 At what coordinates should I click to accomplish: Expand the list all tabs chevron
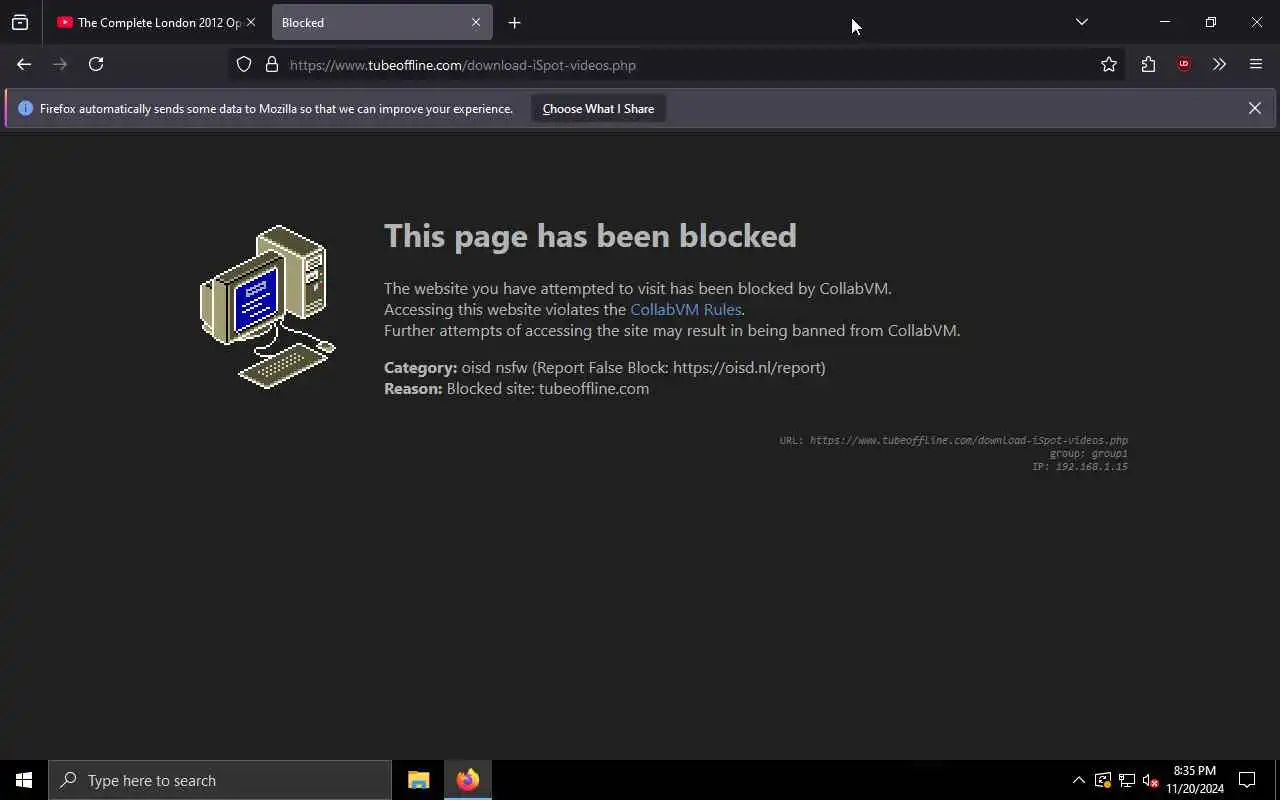[x=1081, y=22]
